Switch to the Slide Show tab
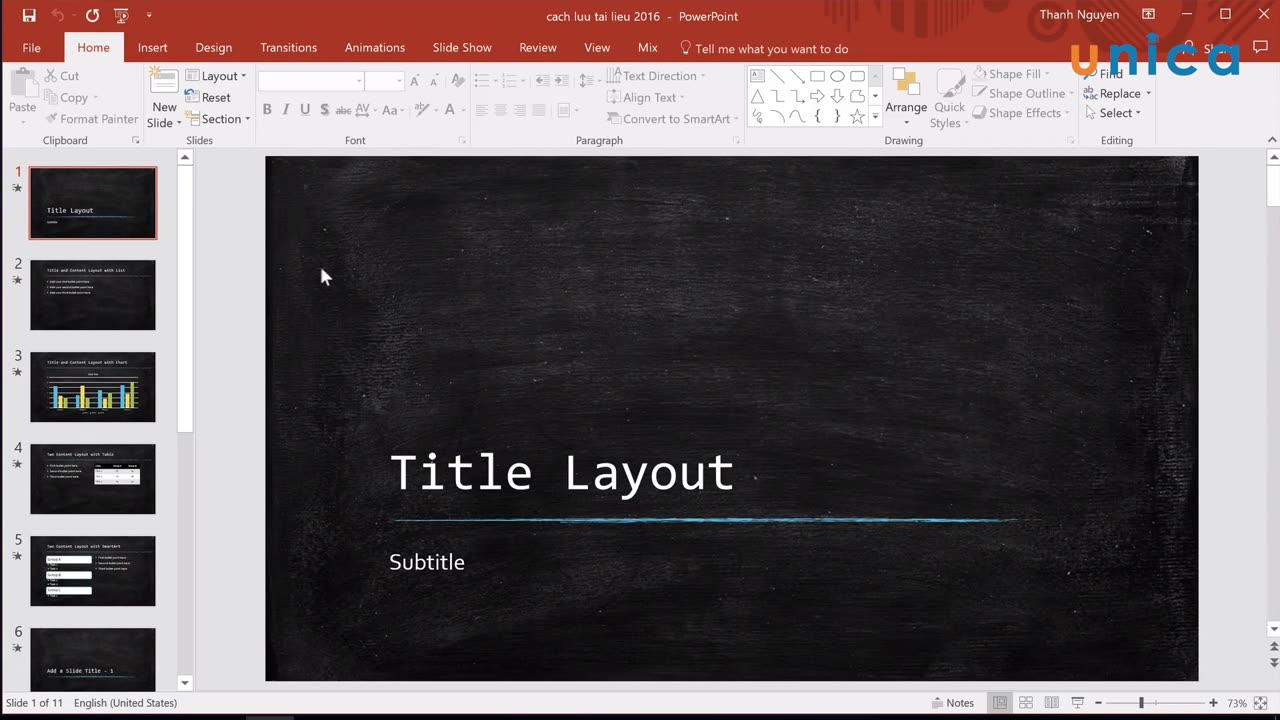 click(462, 48)
